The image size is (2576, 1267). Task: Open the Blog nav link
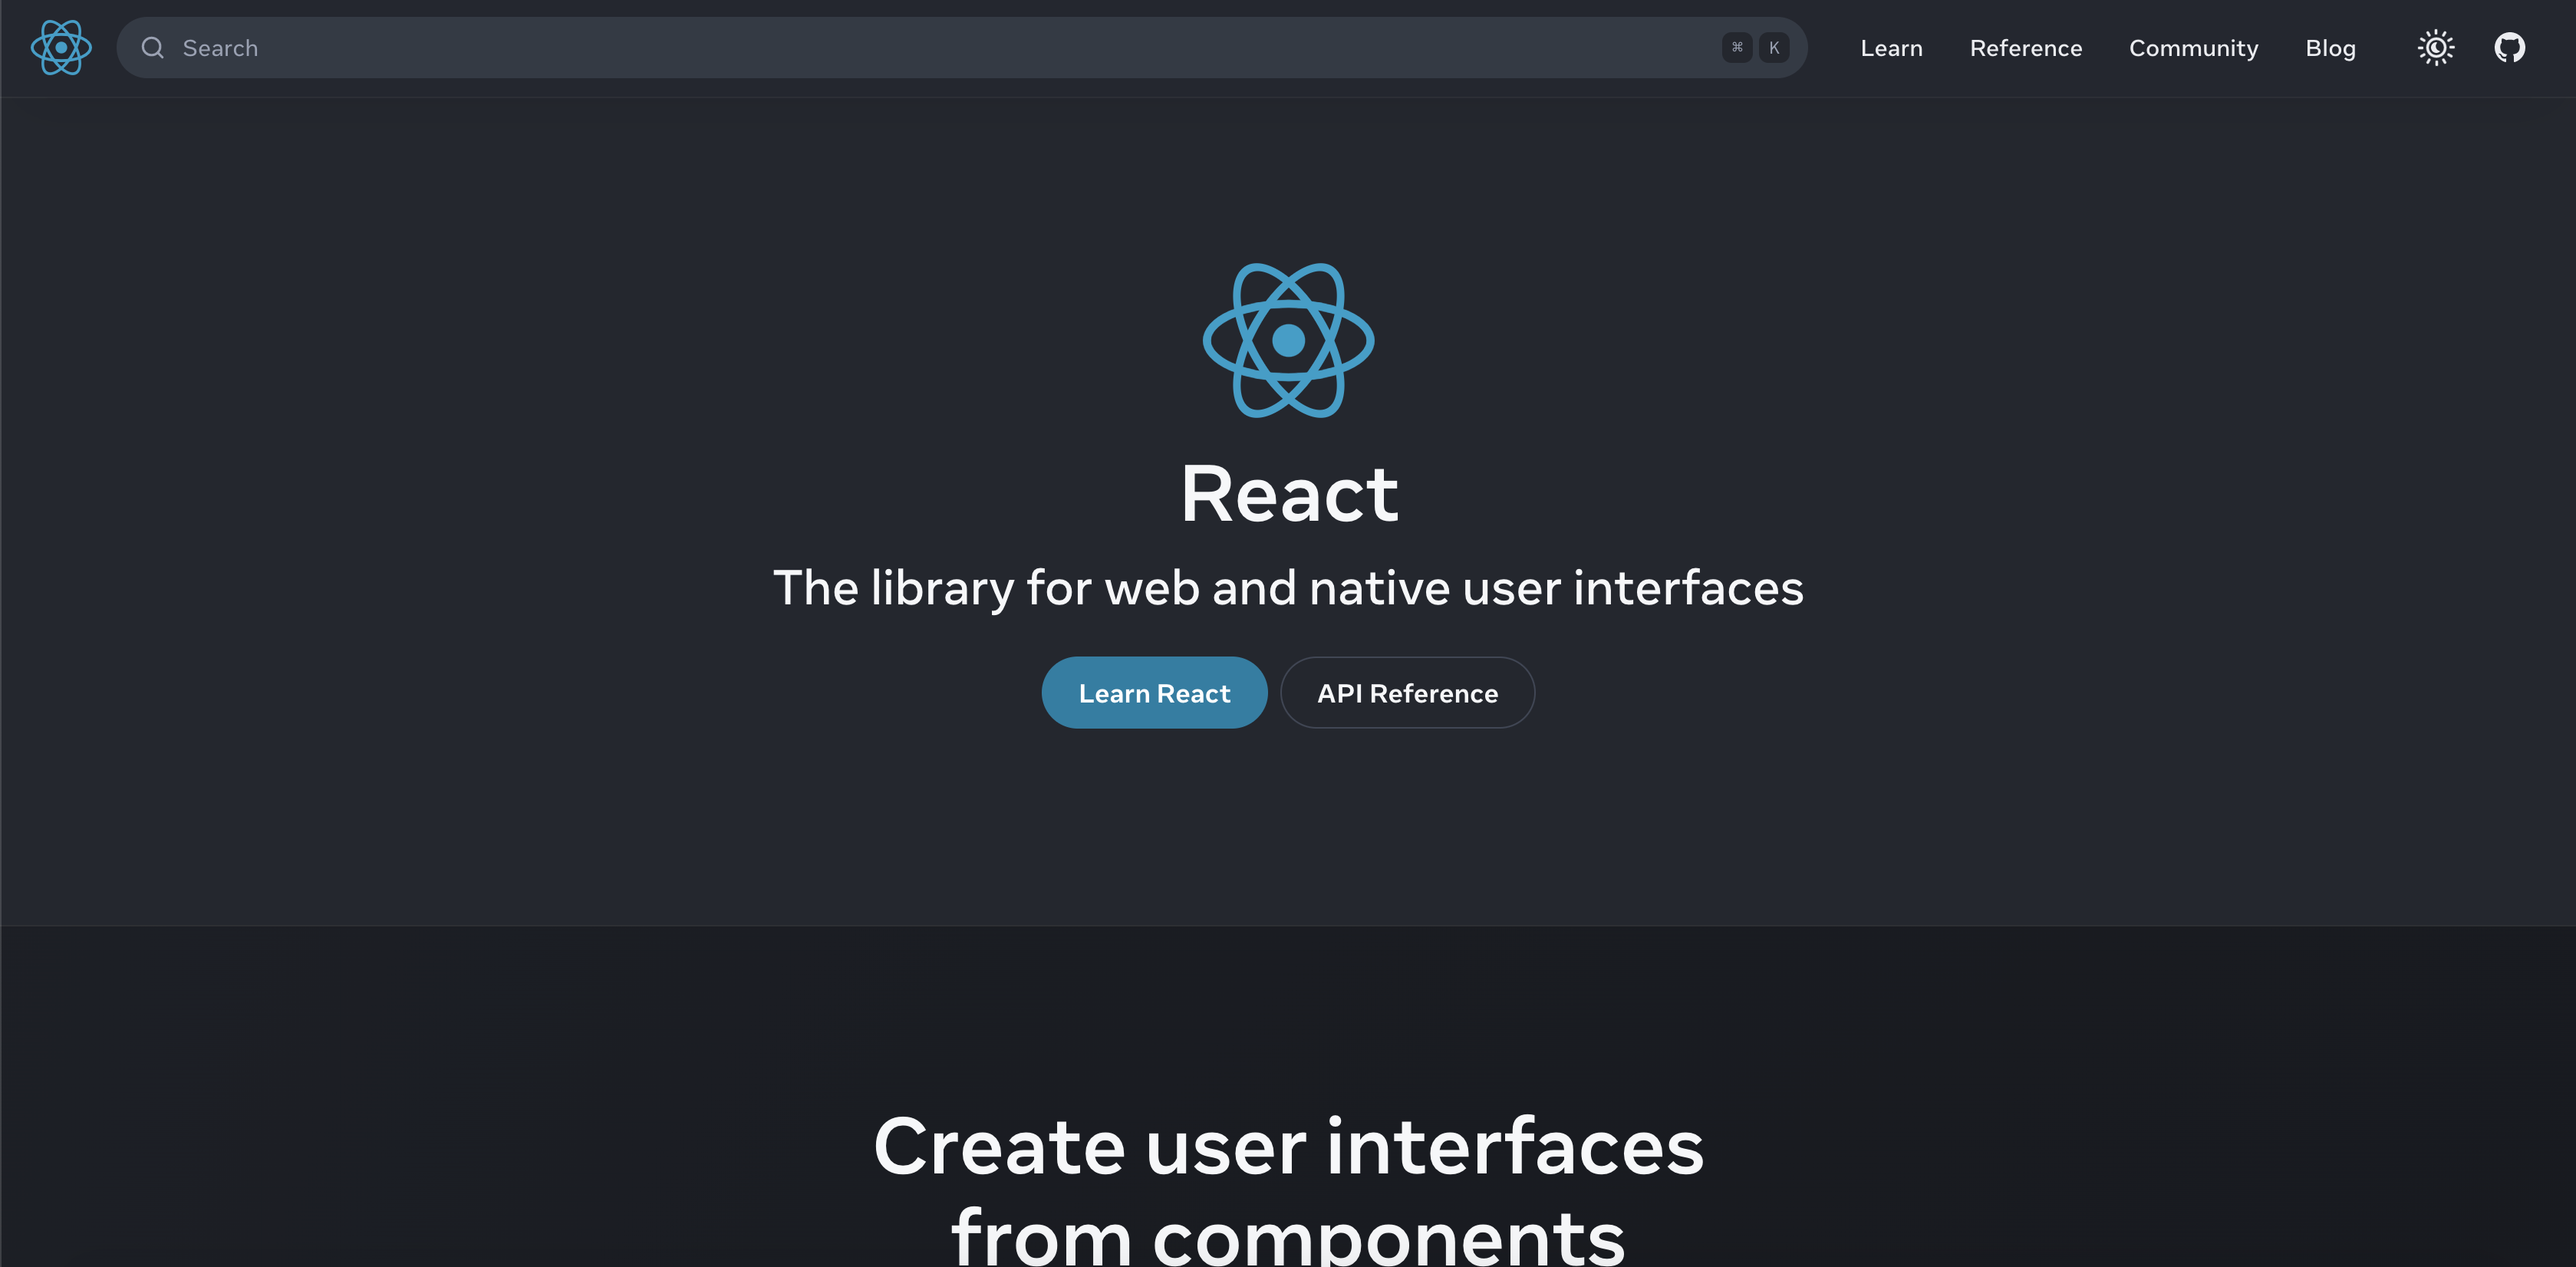(2330, 48)
